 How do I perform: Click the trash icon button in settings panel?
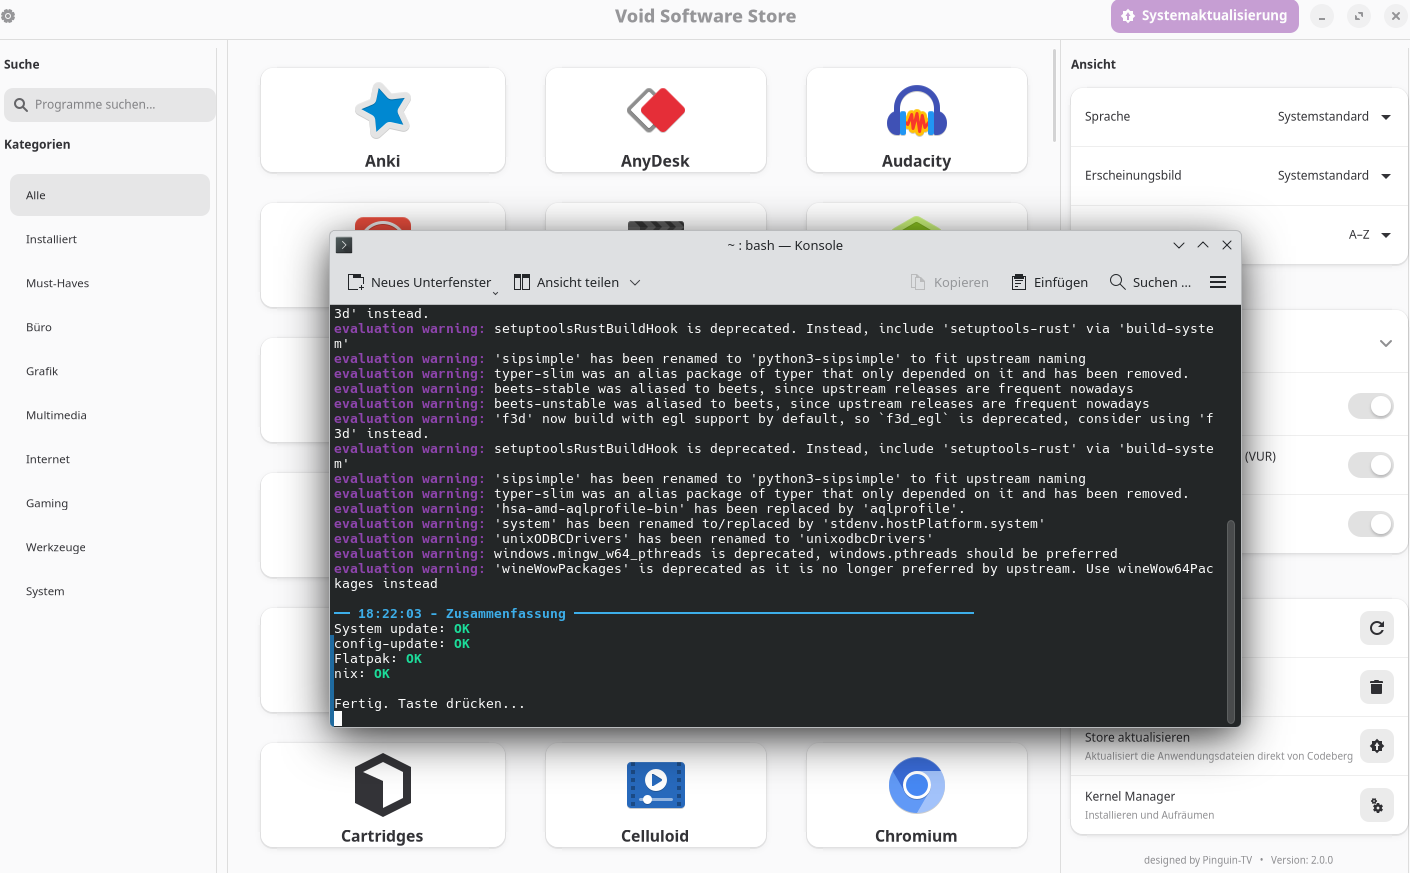(x=1377, y=687)
